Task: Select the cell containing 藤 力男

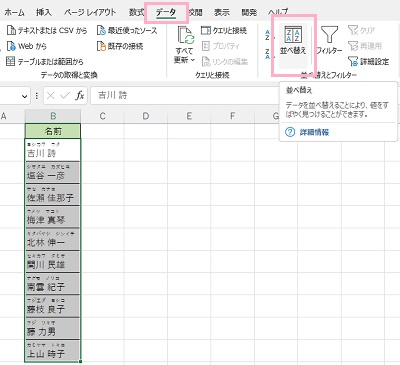Action: [53, 328]
